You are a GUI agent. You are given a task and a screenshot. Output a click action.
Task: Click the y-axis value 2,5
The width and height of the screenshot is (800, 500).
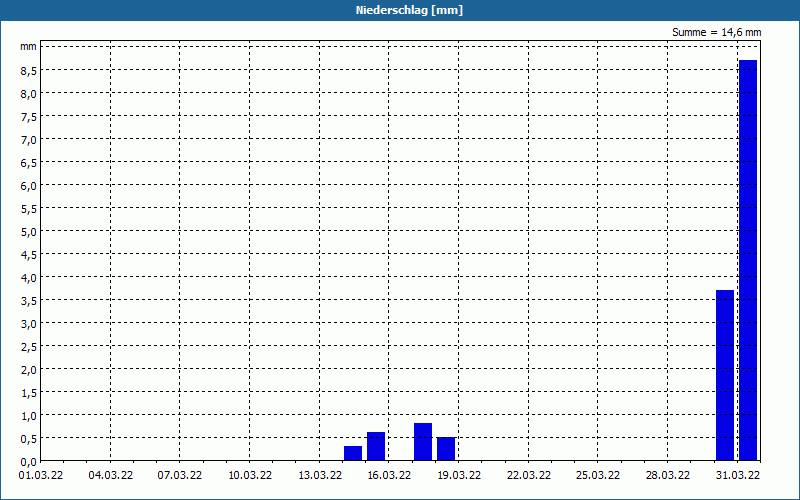tap(29, 347)
